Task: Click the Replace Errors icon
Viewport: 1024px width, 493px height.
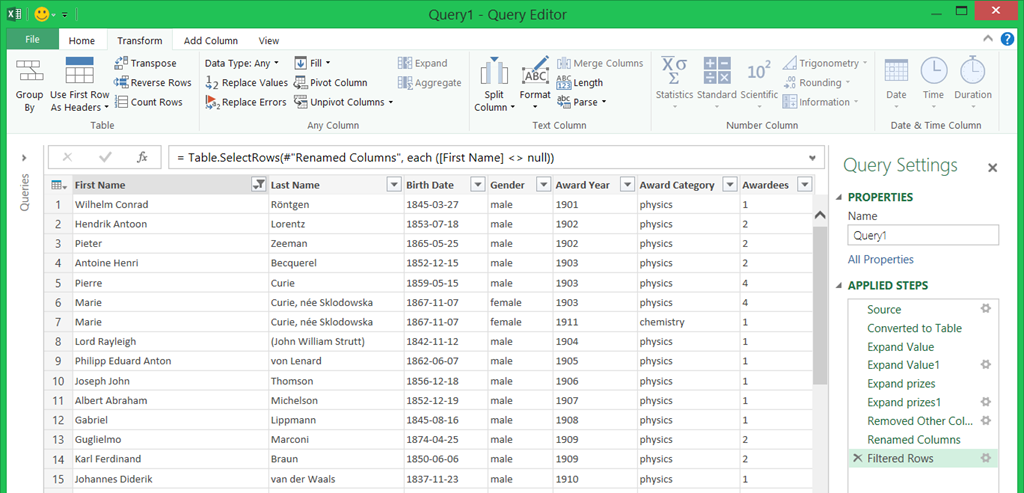Action: tap(212, 102)
